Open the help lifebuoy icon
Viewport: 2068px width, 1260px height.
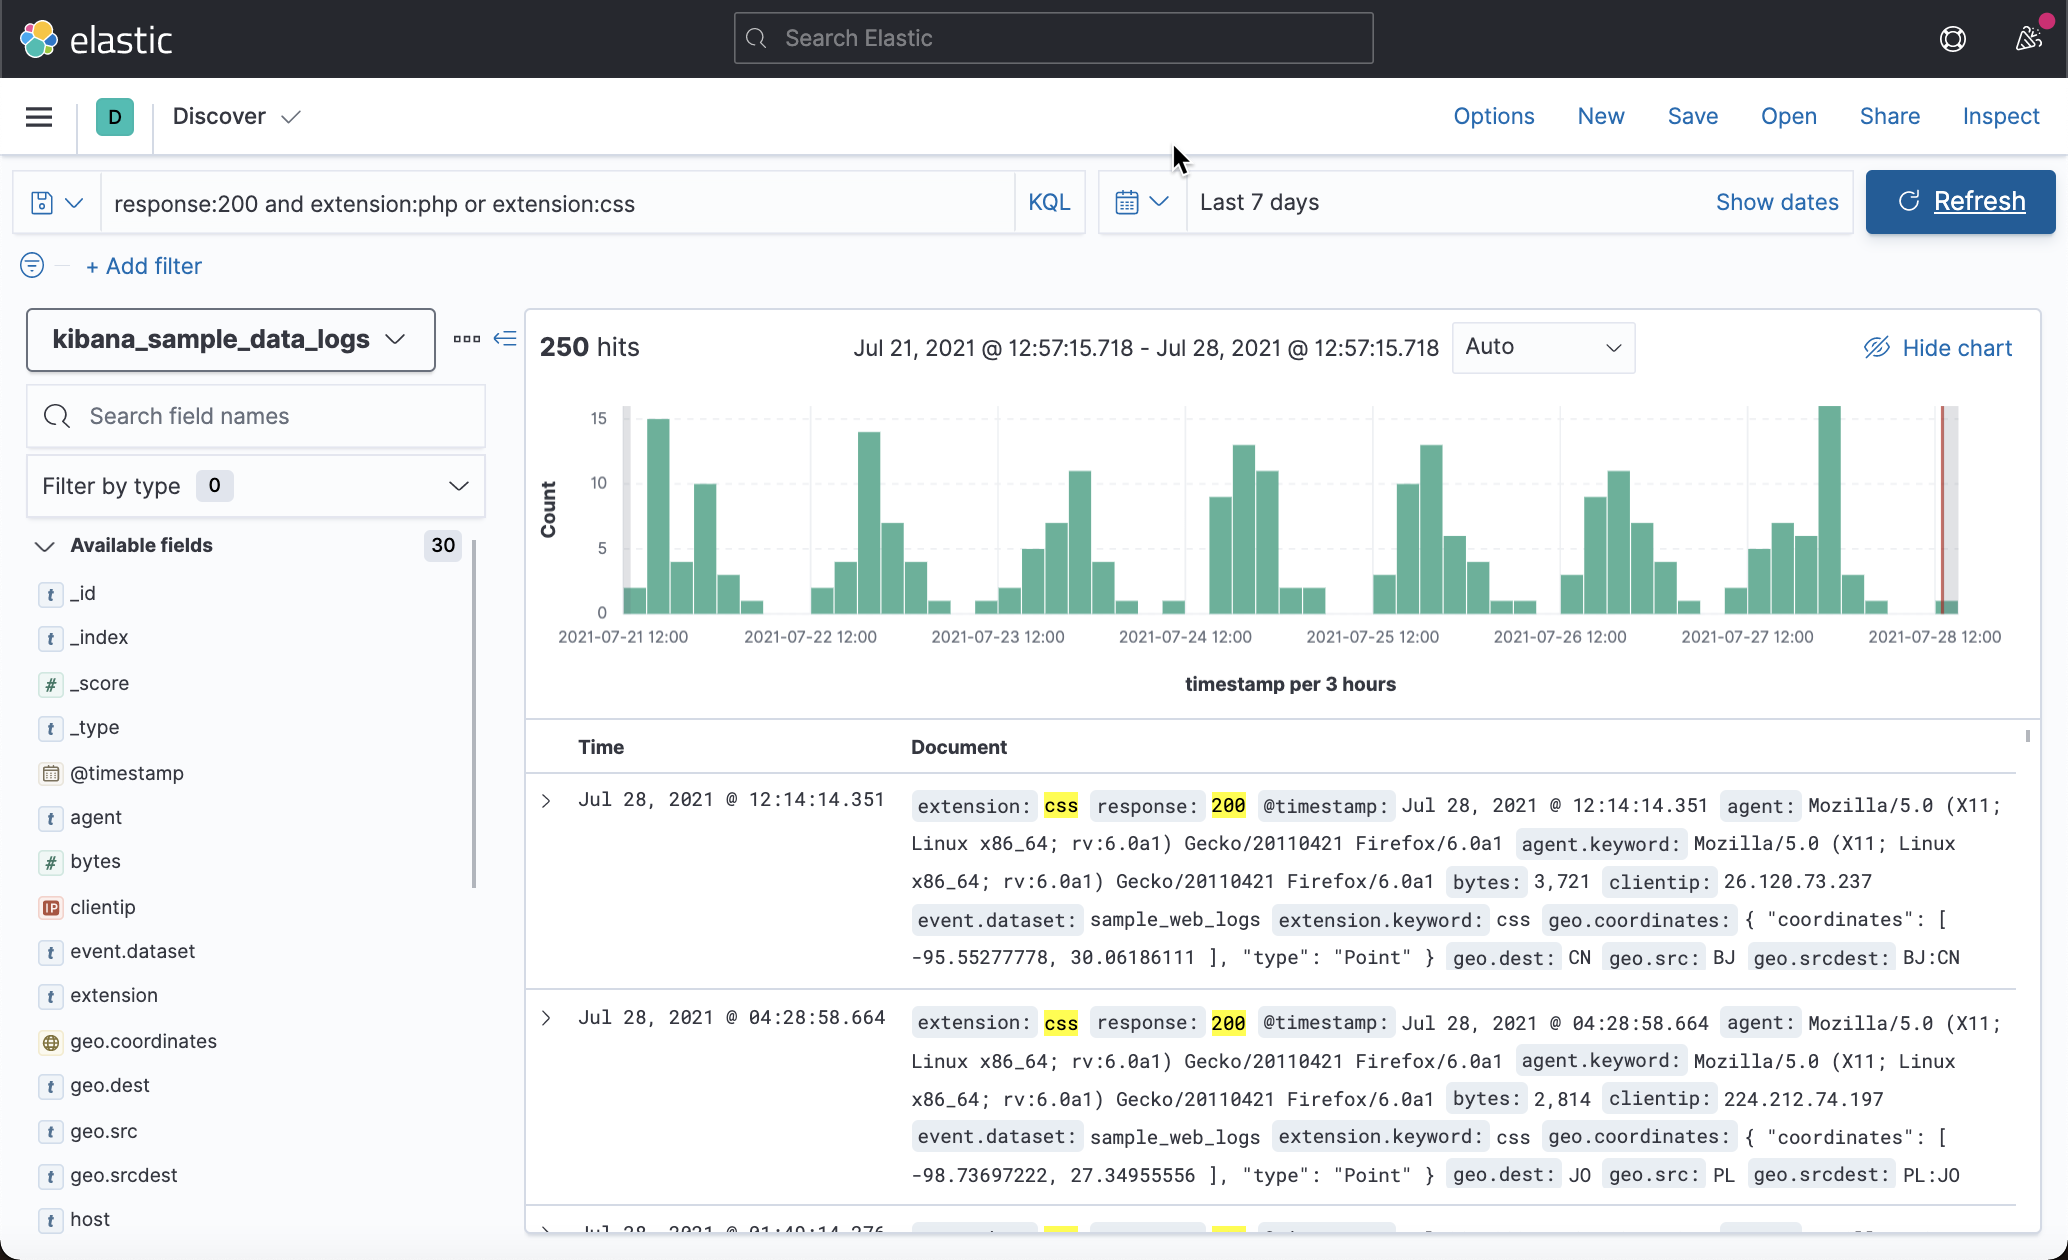[1953, 38]
